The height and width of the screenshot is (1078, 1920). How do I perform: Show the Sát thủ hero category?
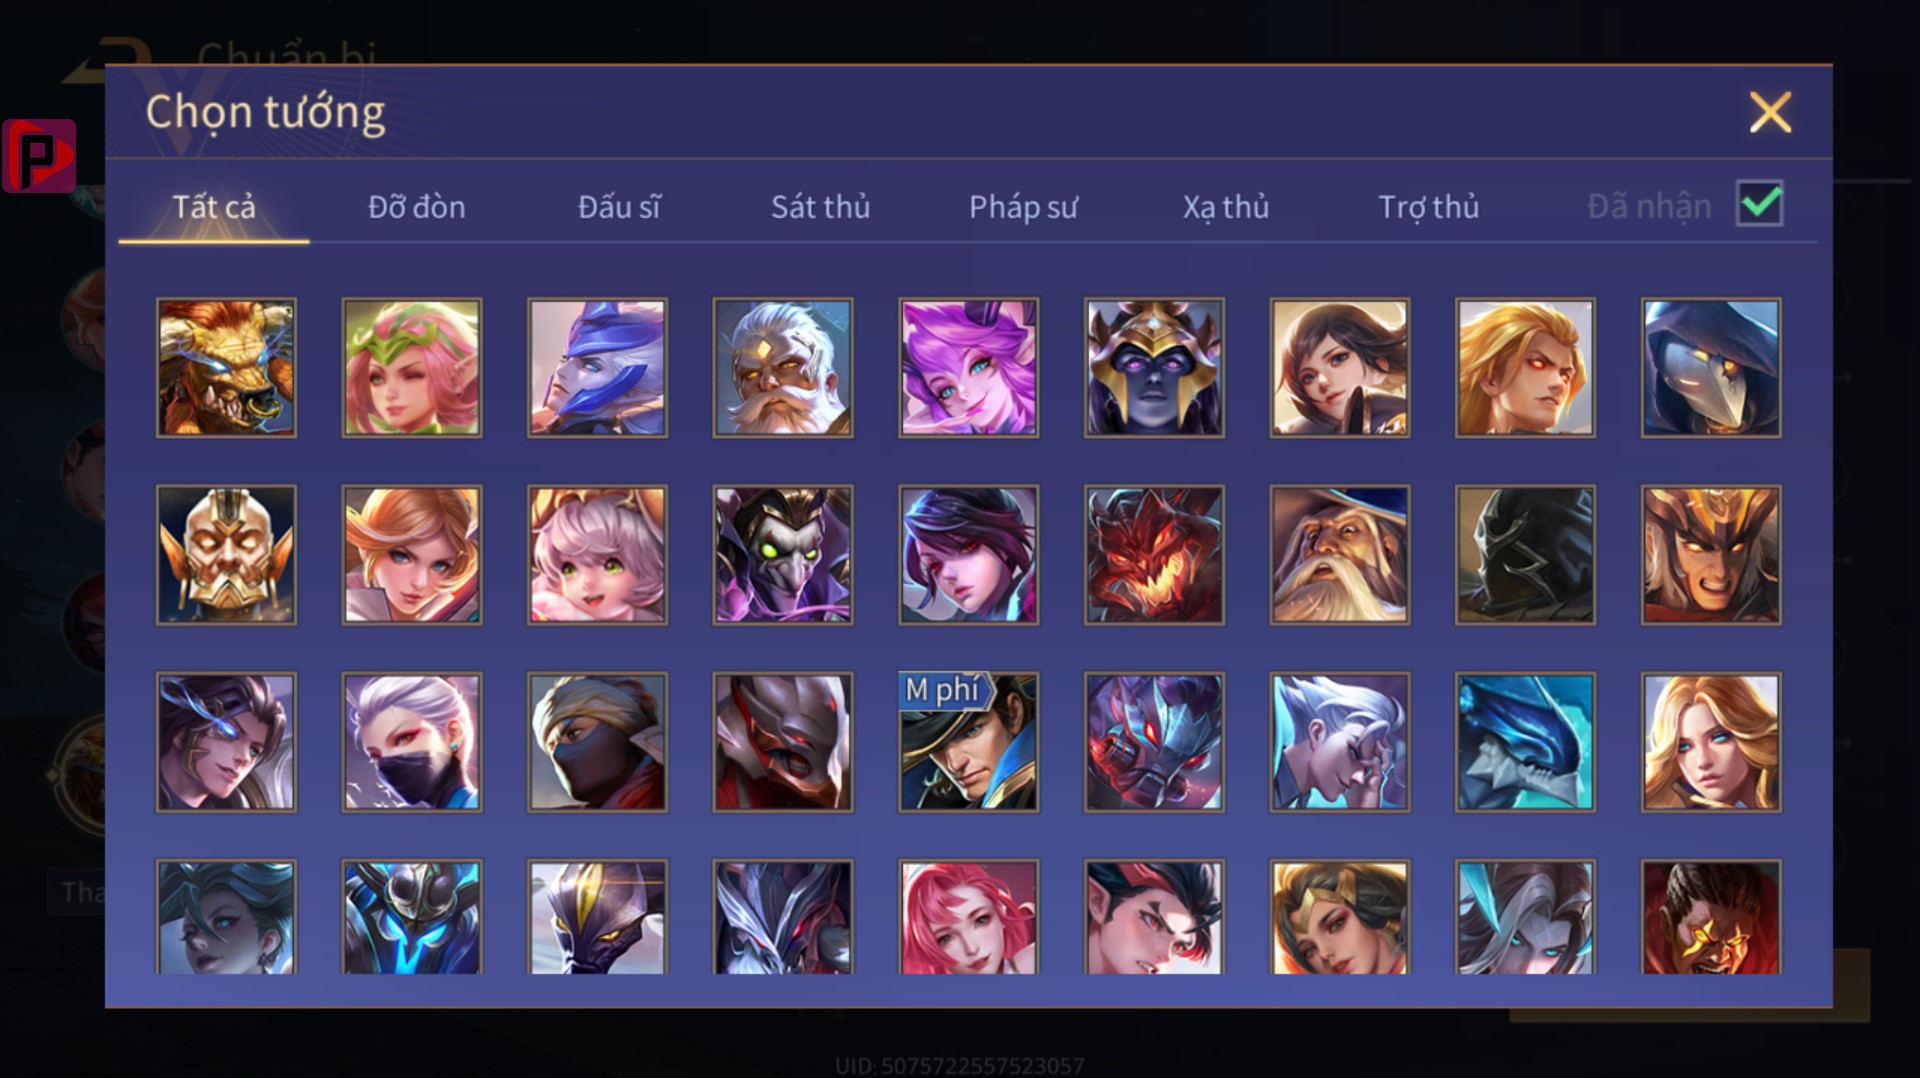click(x=820, y=207)
